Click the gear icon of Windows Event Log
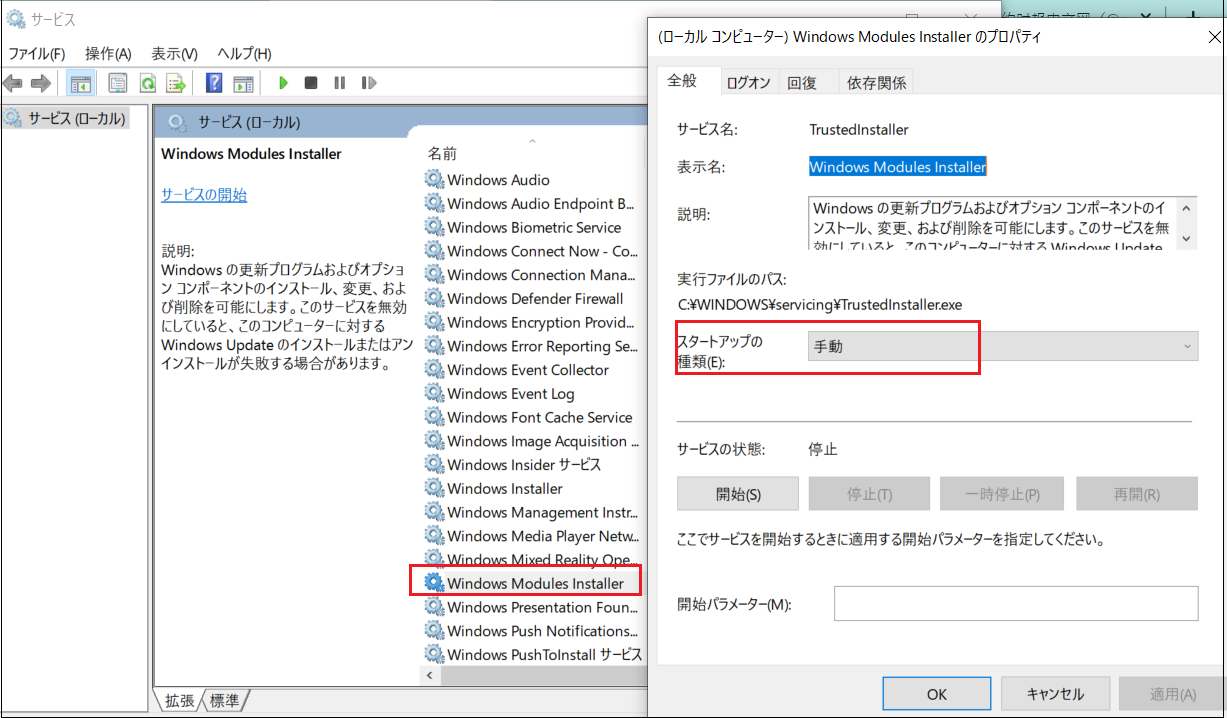Image resolution: width=1227 pixels, height=718 pixels. [434, 394]
